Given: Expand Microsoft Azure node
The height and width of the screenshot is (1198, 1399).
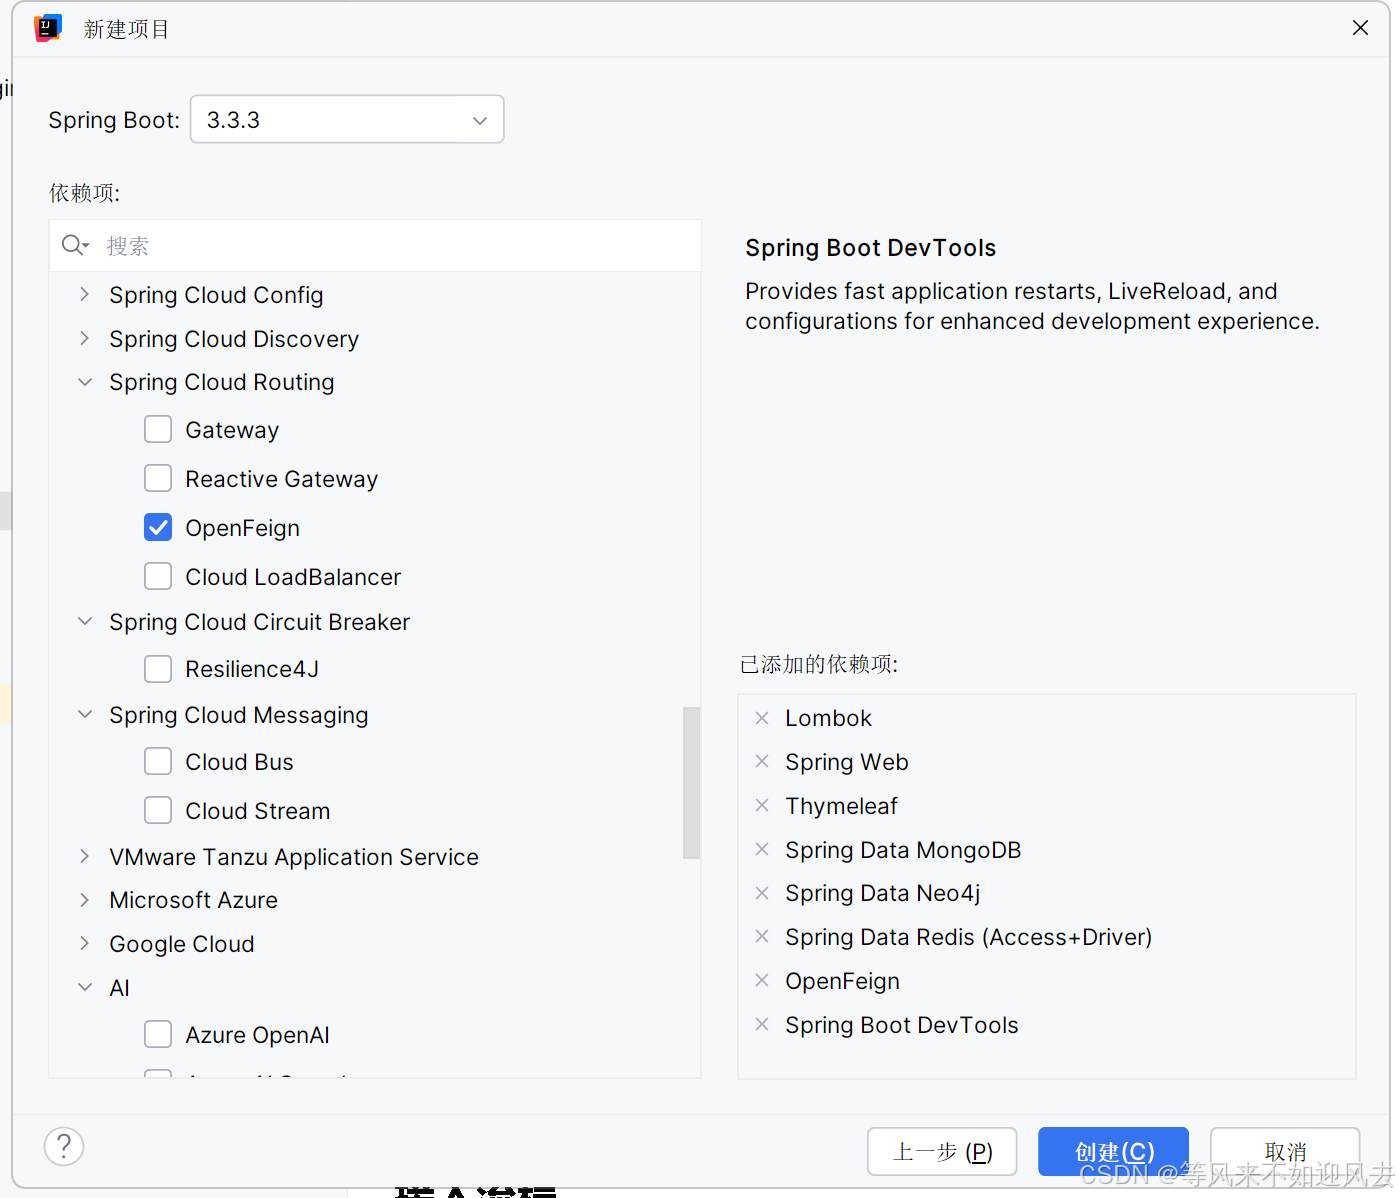Looking at the screenshot, I should point(85,900).
